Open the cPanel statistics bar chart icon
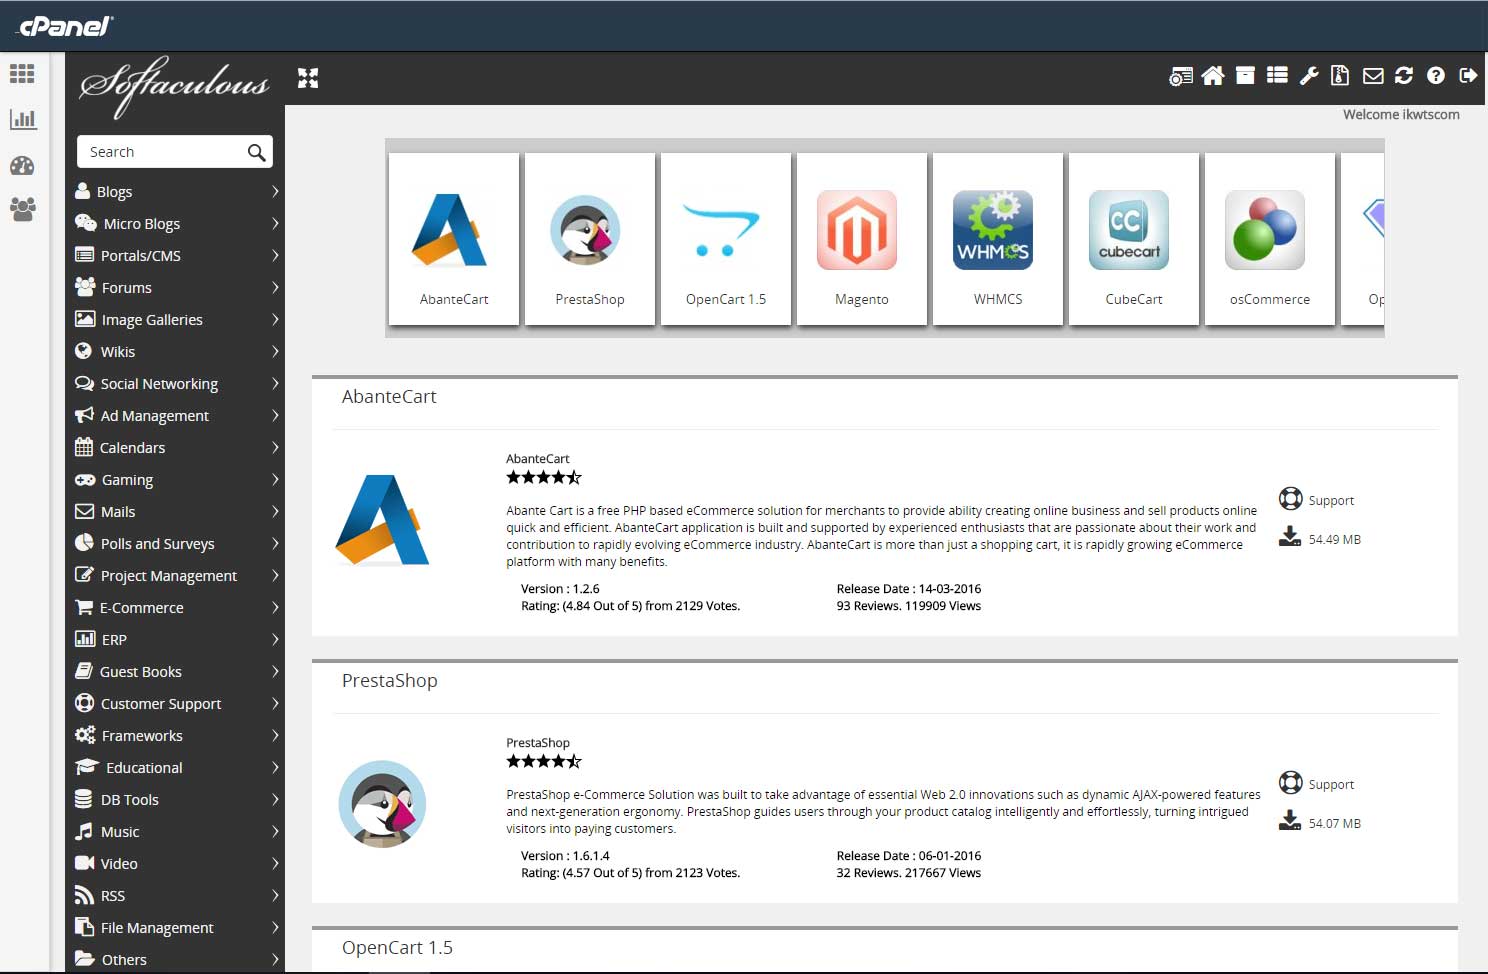This screenshot has height=974, width=1488. tap(22, 119)
